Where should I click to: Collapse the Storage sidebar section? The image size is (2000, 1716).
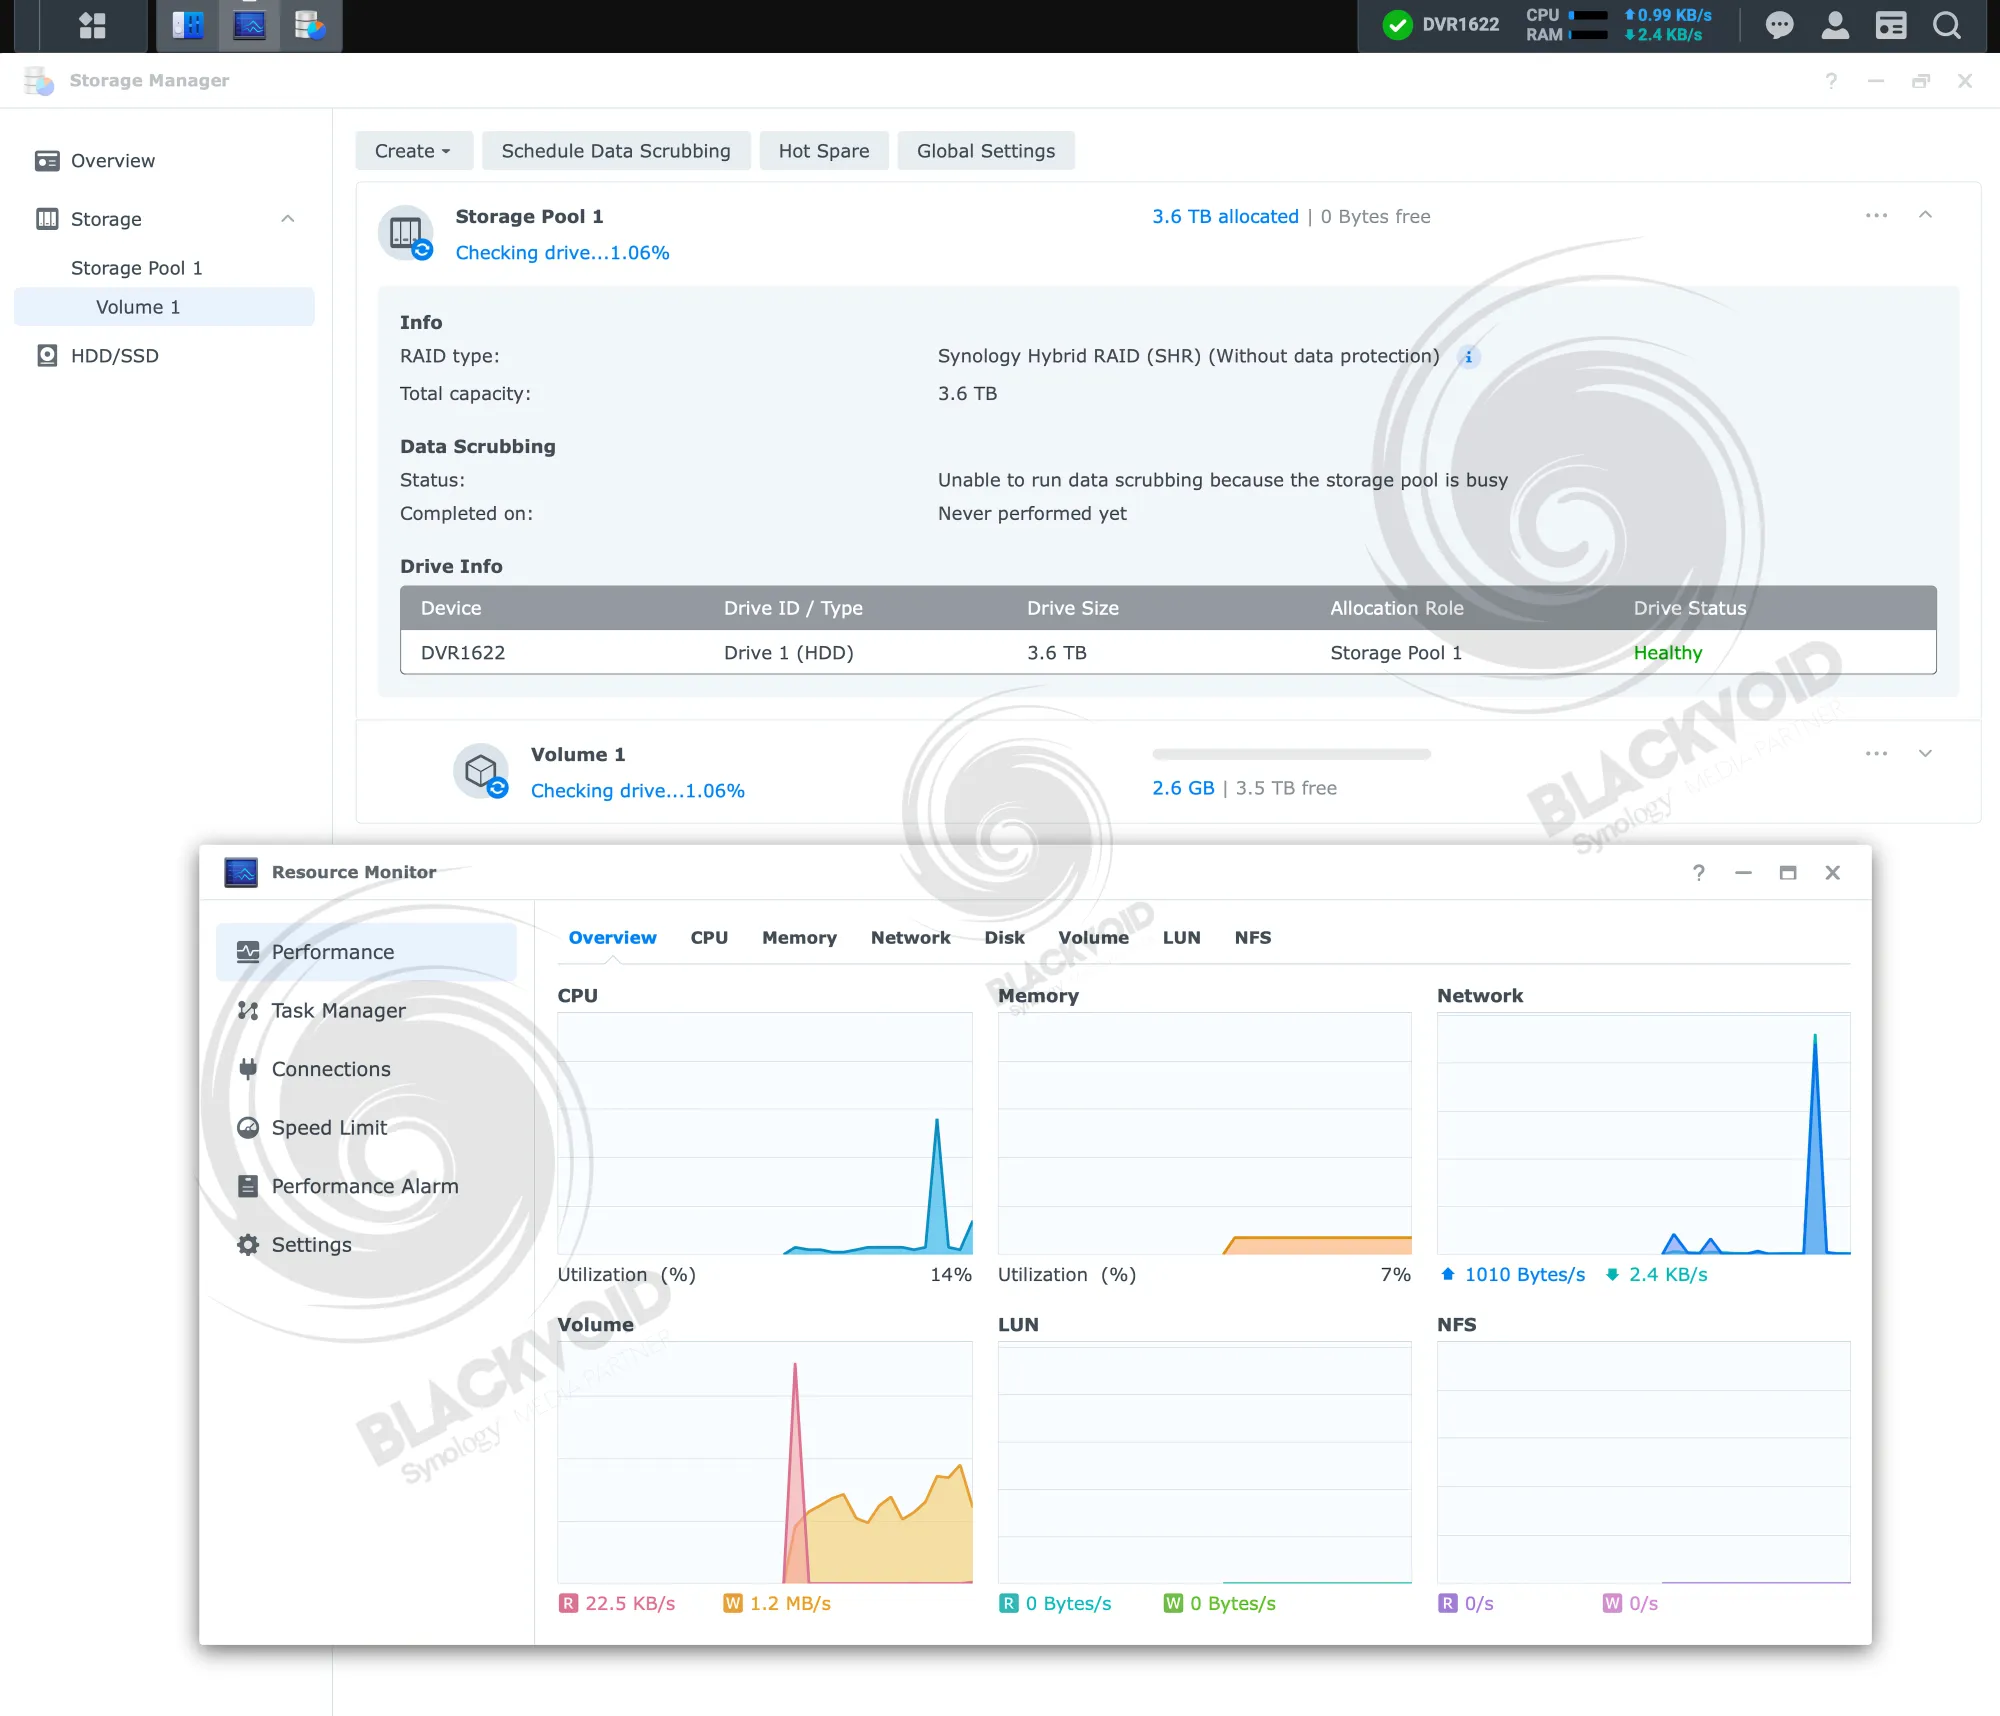pyautogui.click(x=288, y=219)
